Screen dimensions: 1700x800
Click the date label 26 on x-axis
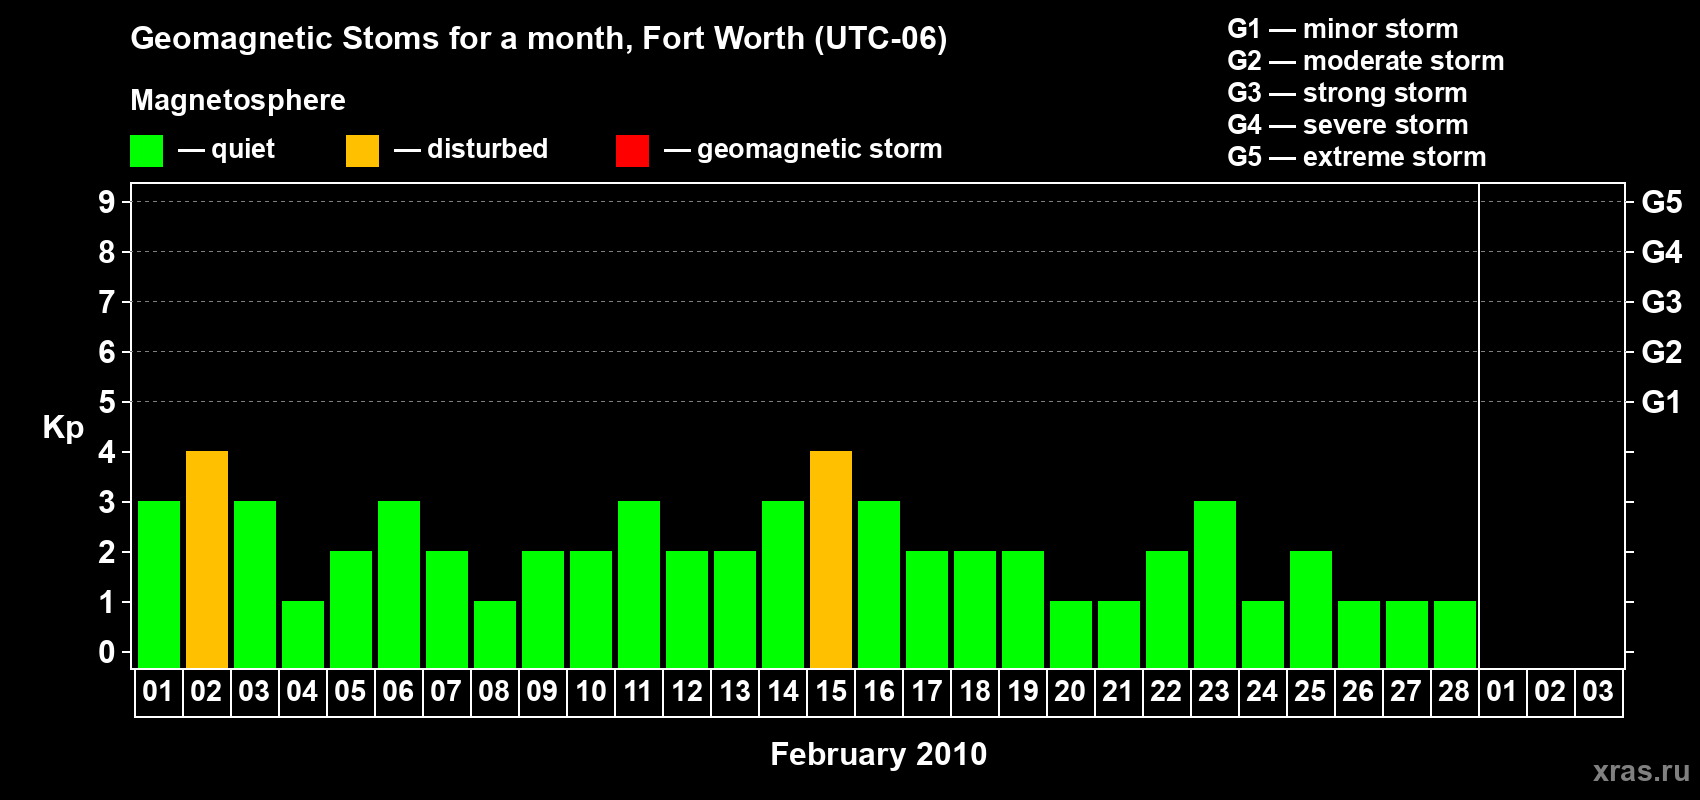[1358, 691]
